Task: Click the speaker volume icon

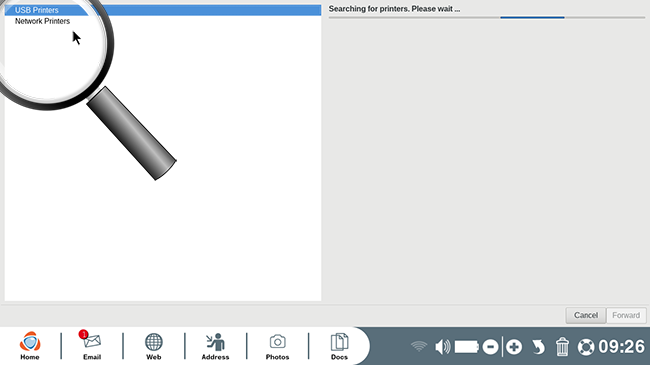Action: pos(443,346)
